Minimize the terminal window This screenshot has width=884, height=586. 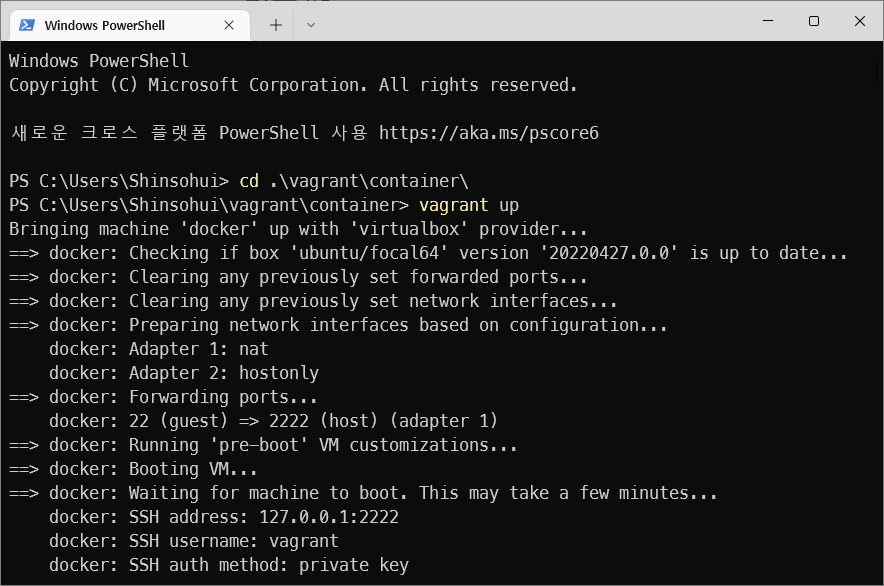point(767,21)
